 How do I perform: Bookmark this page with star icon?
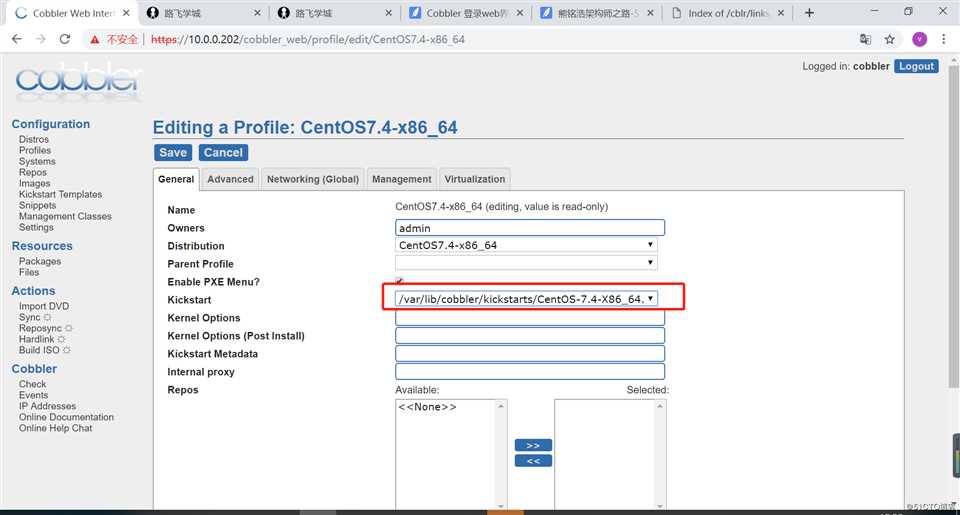[x=890, y=39]
